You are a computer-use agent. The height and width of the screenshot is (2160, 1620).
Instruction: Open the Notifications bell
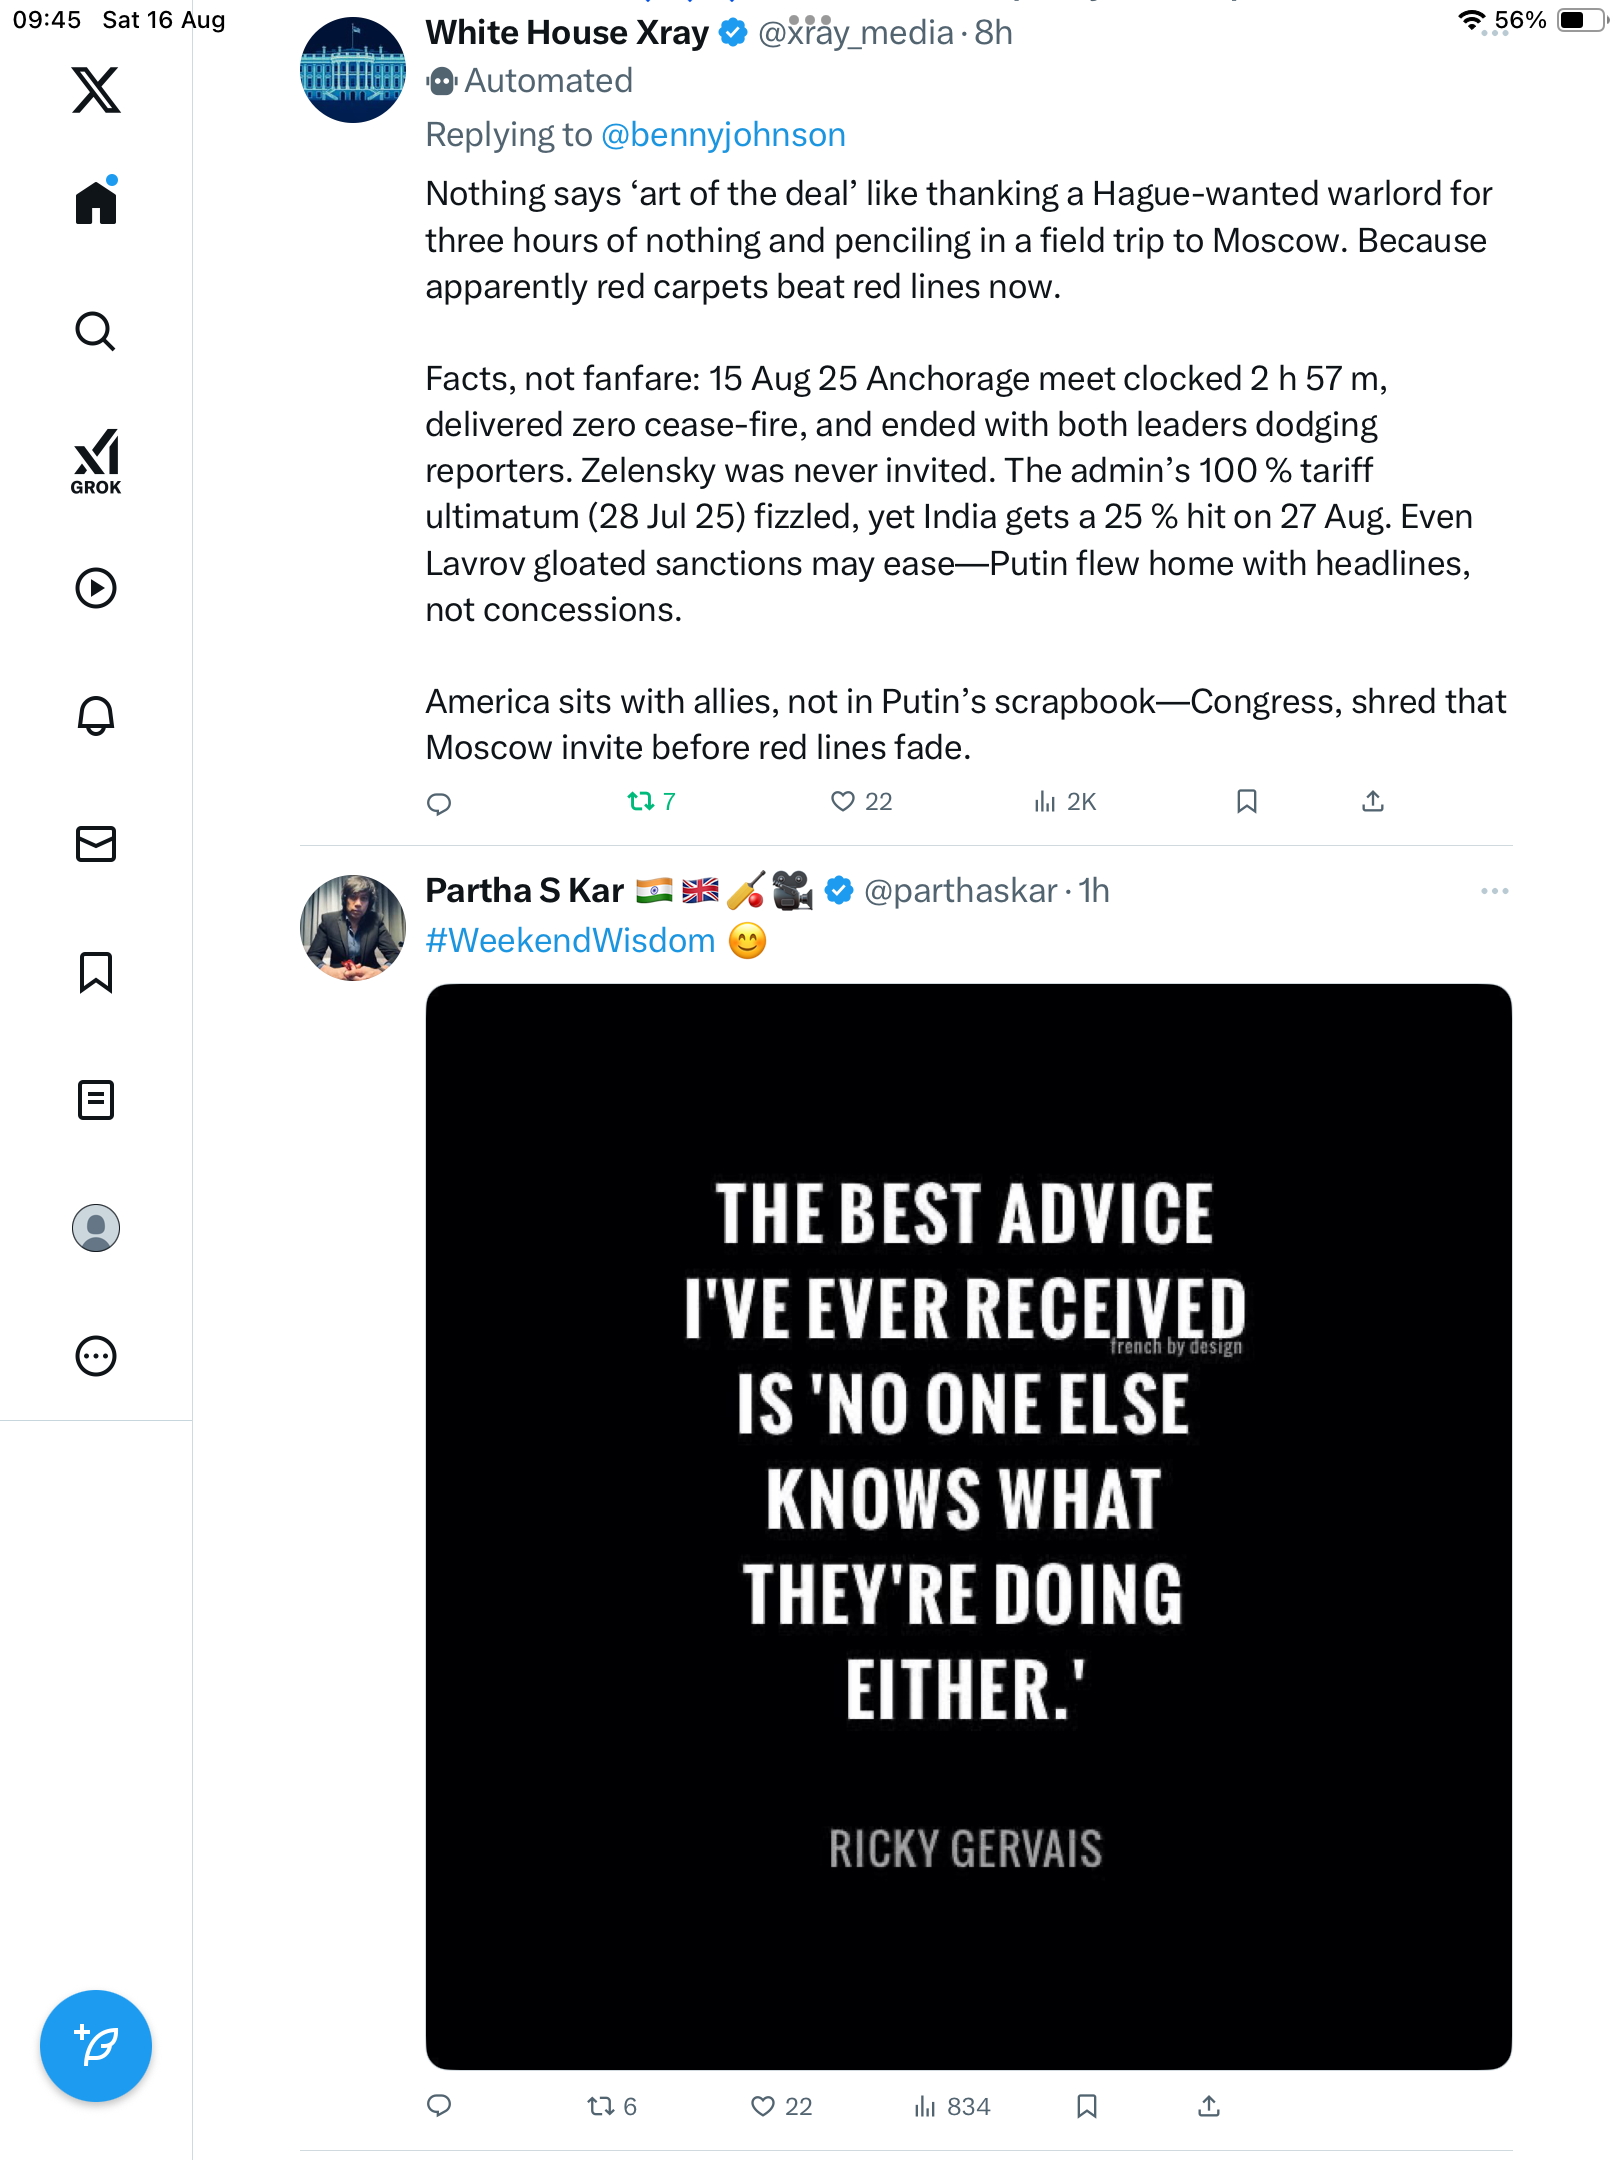pos(96,716)
